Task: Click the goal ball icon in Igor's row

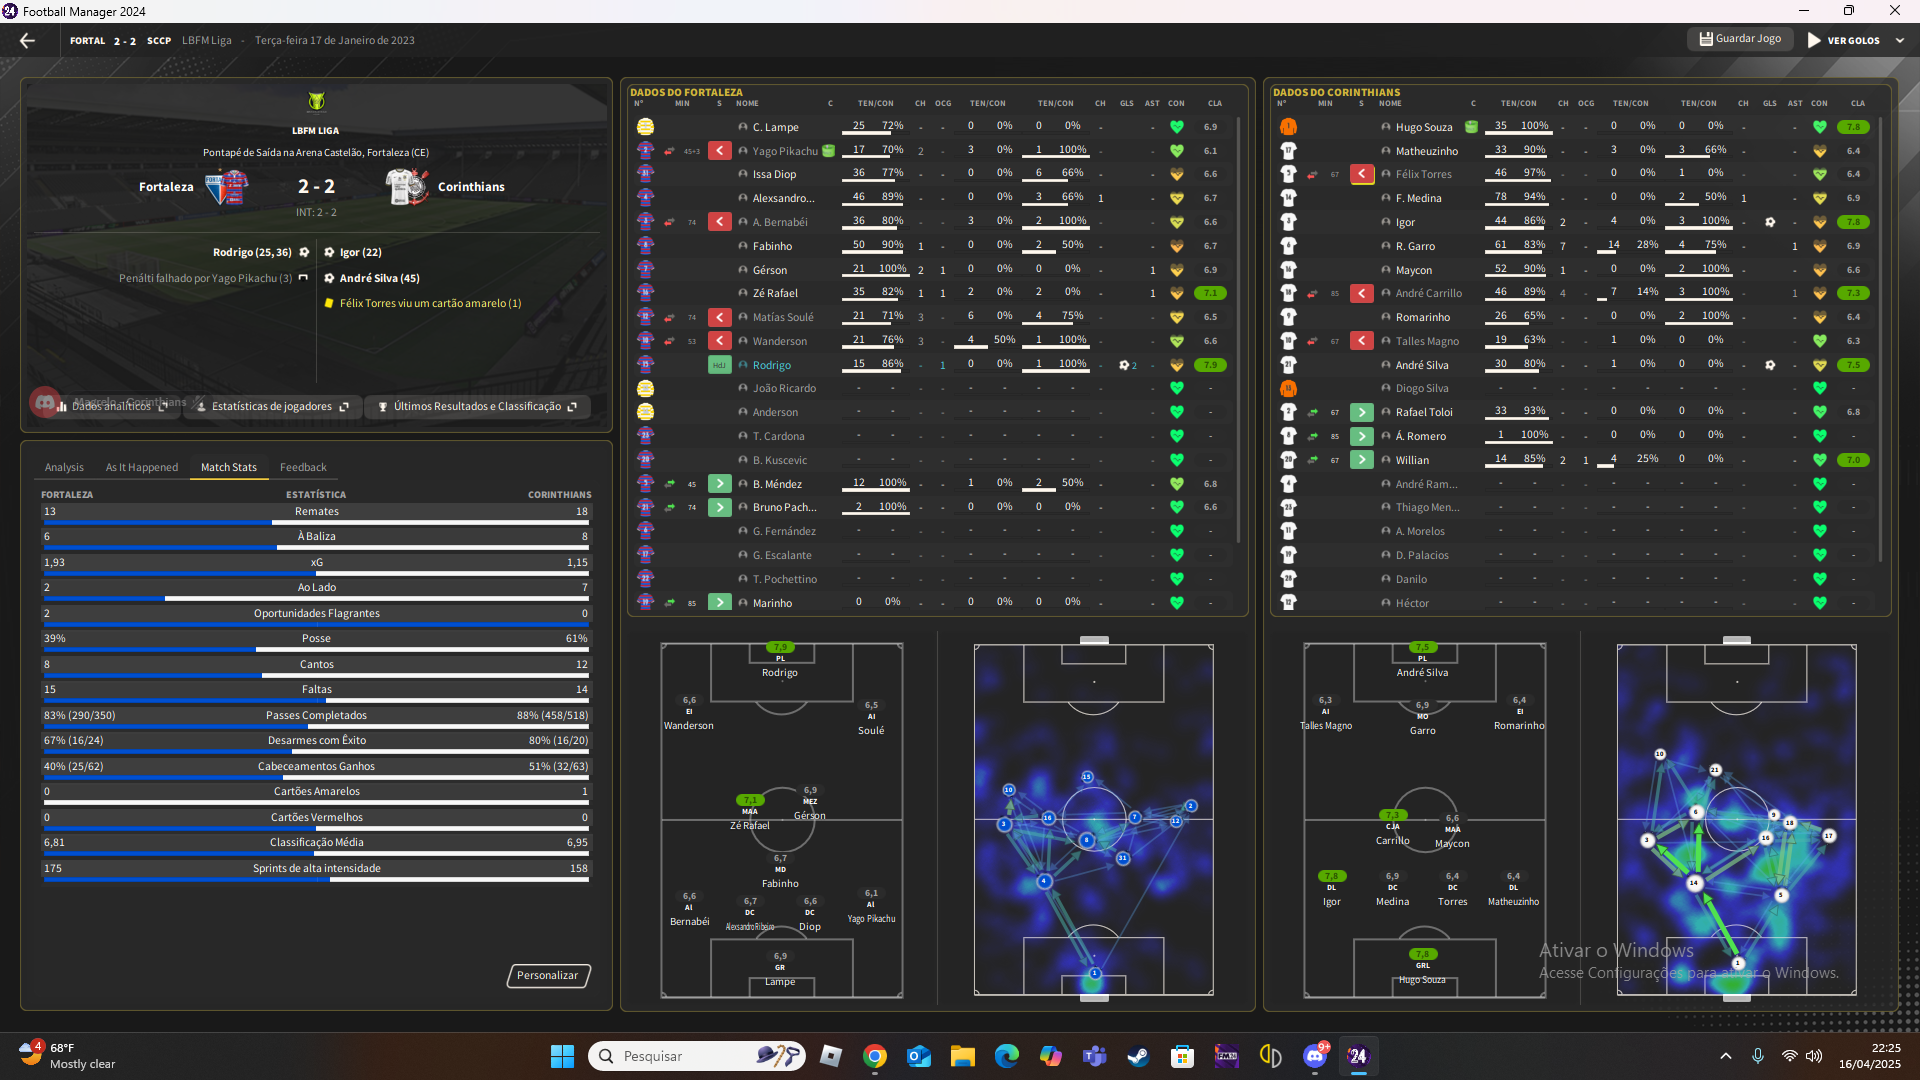Action: (1770, 222)
